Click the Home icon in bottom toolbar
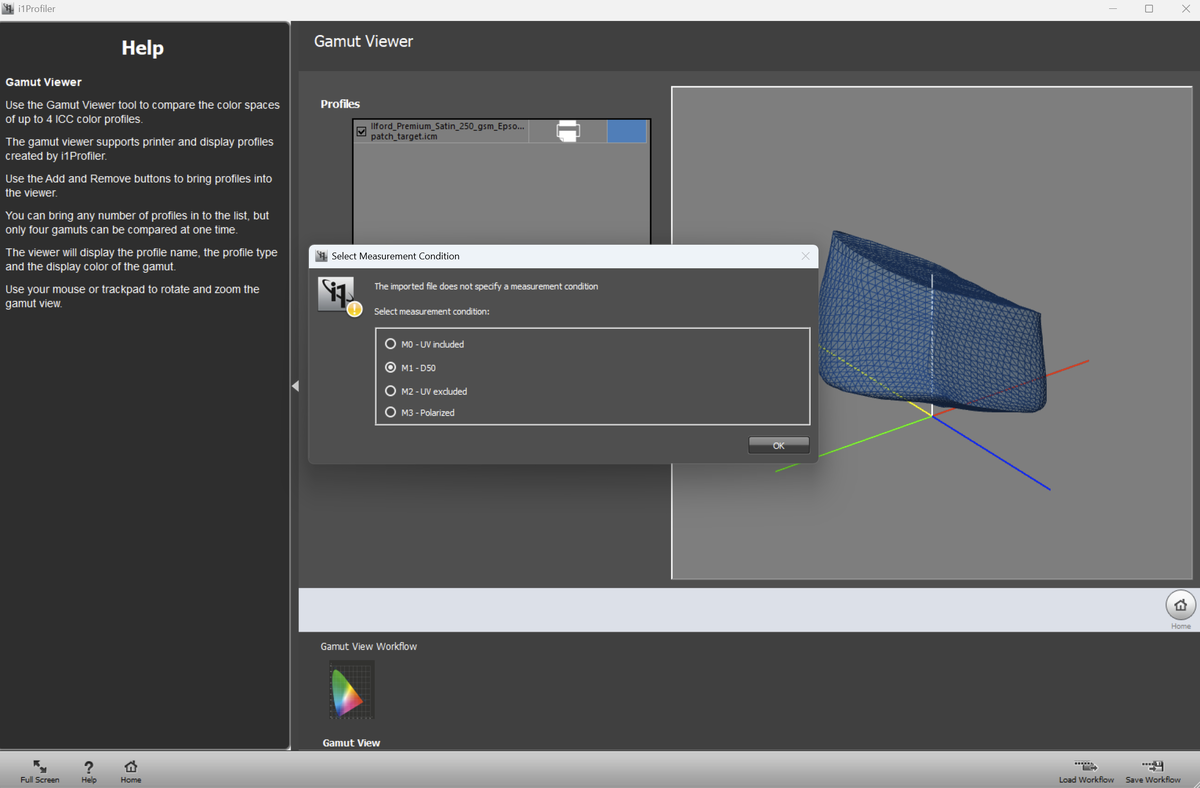 click(x=131, y=767)
